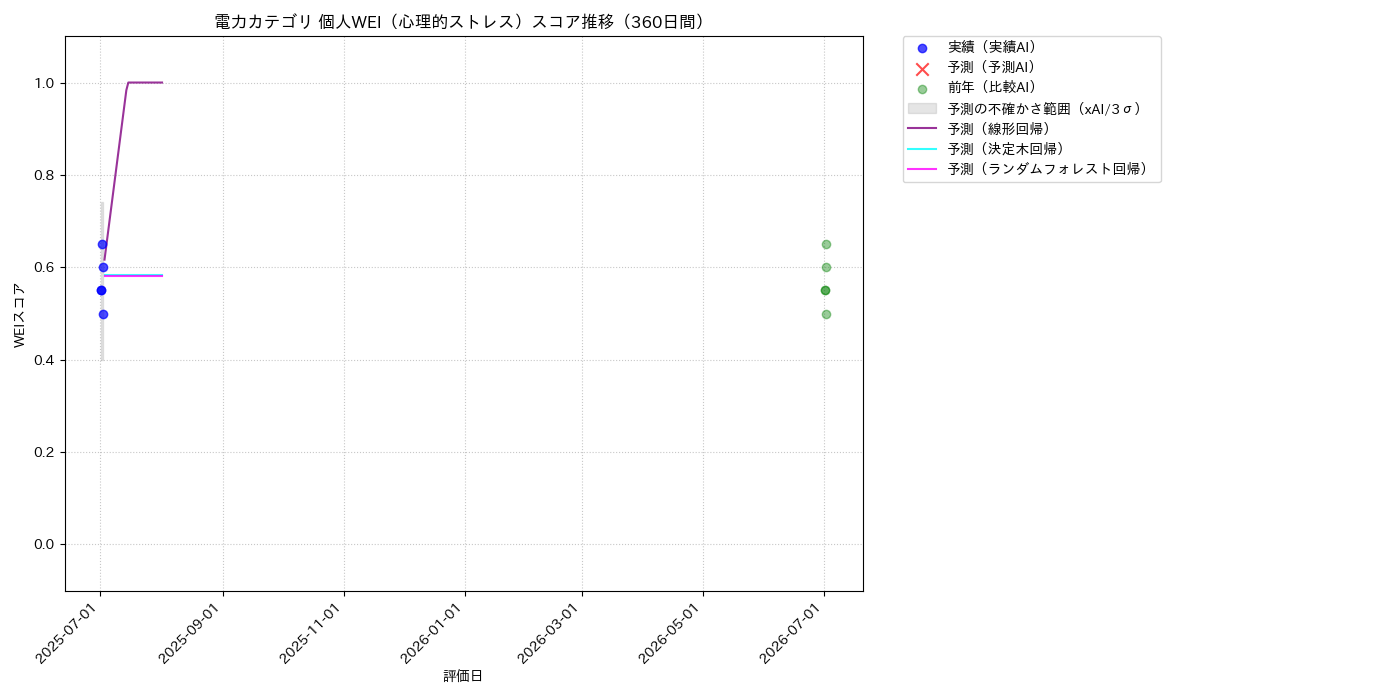Click the green previous-year point at 0.60
Viewport: 1400px width, 700px height.
(x=826, y=267)
